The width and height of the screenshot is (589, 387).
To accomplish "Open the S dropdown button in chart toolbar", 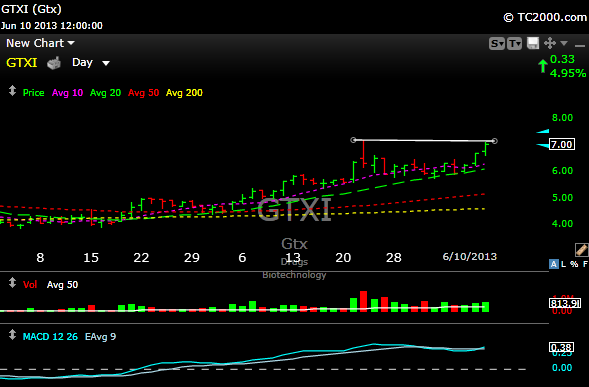I will tap(496, 44).
